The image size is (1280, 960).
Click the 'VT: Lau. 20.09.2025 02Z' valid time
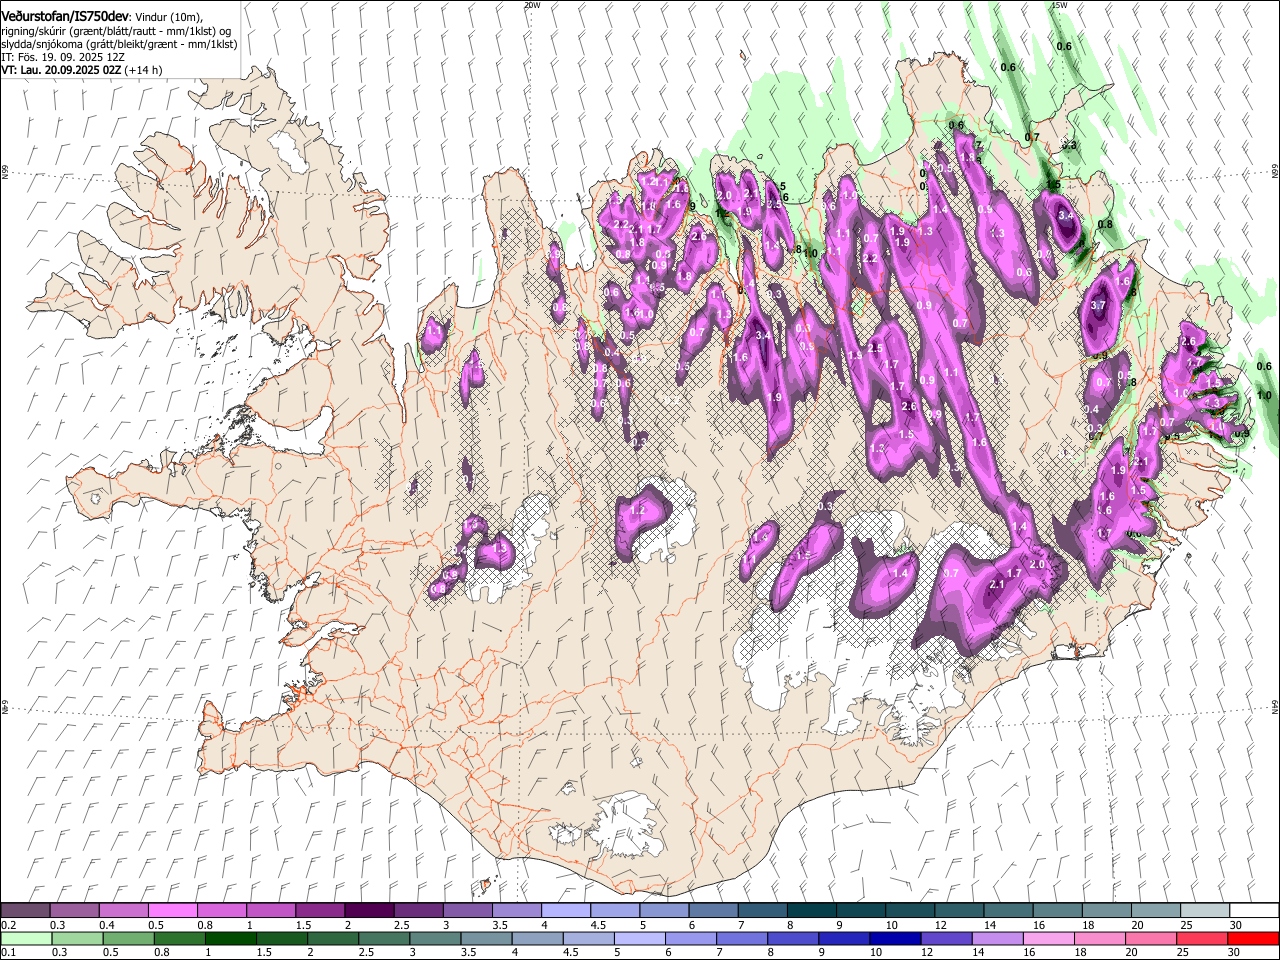62,71
